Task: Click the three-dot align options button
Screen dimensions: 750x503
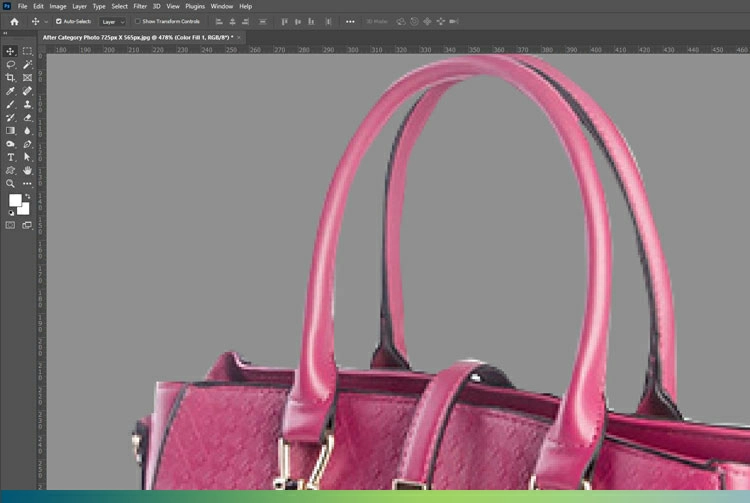Action: click(350, 21)
